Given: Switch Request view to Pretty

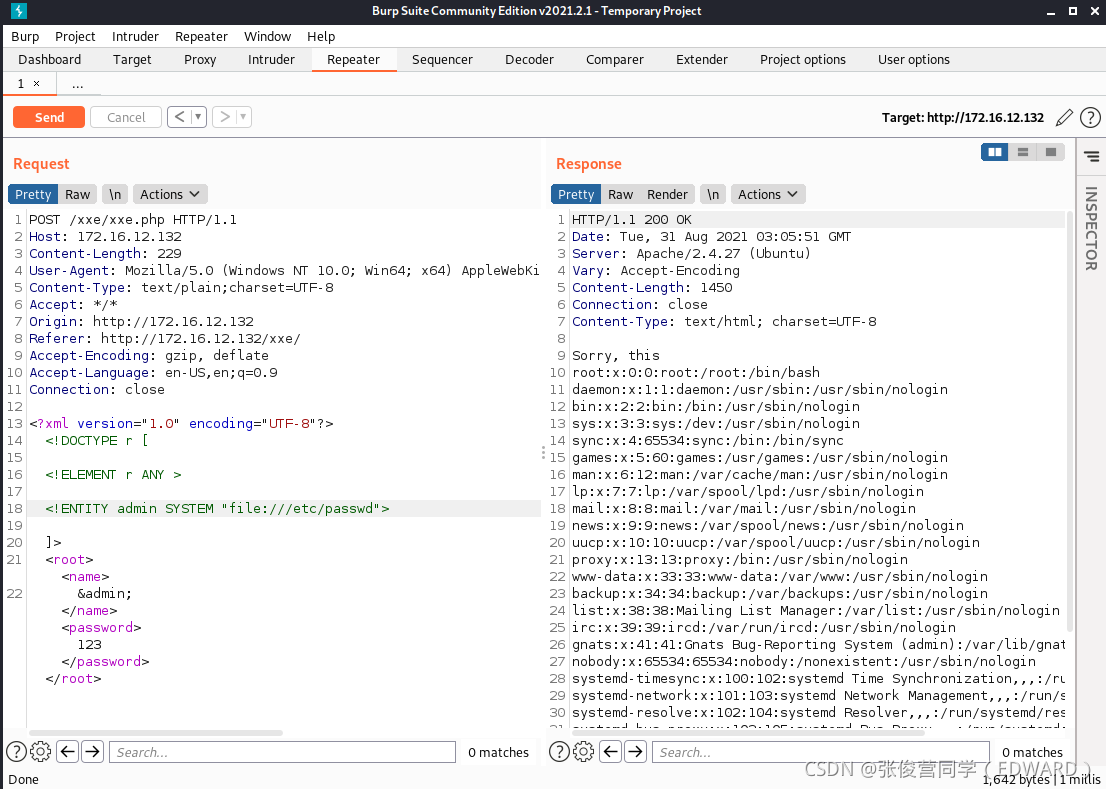Looking at the screenshot, I should point(33,195).
